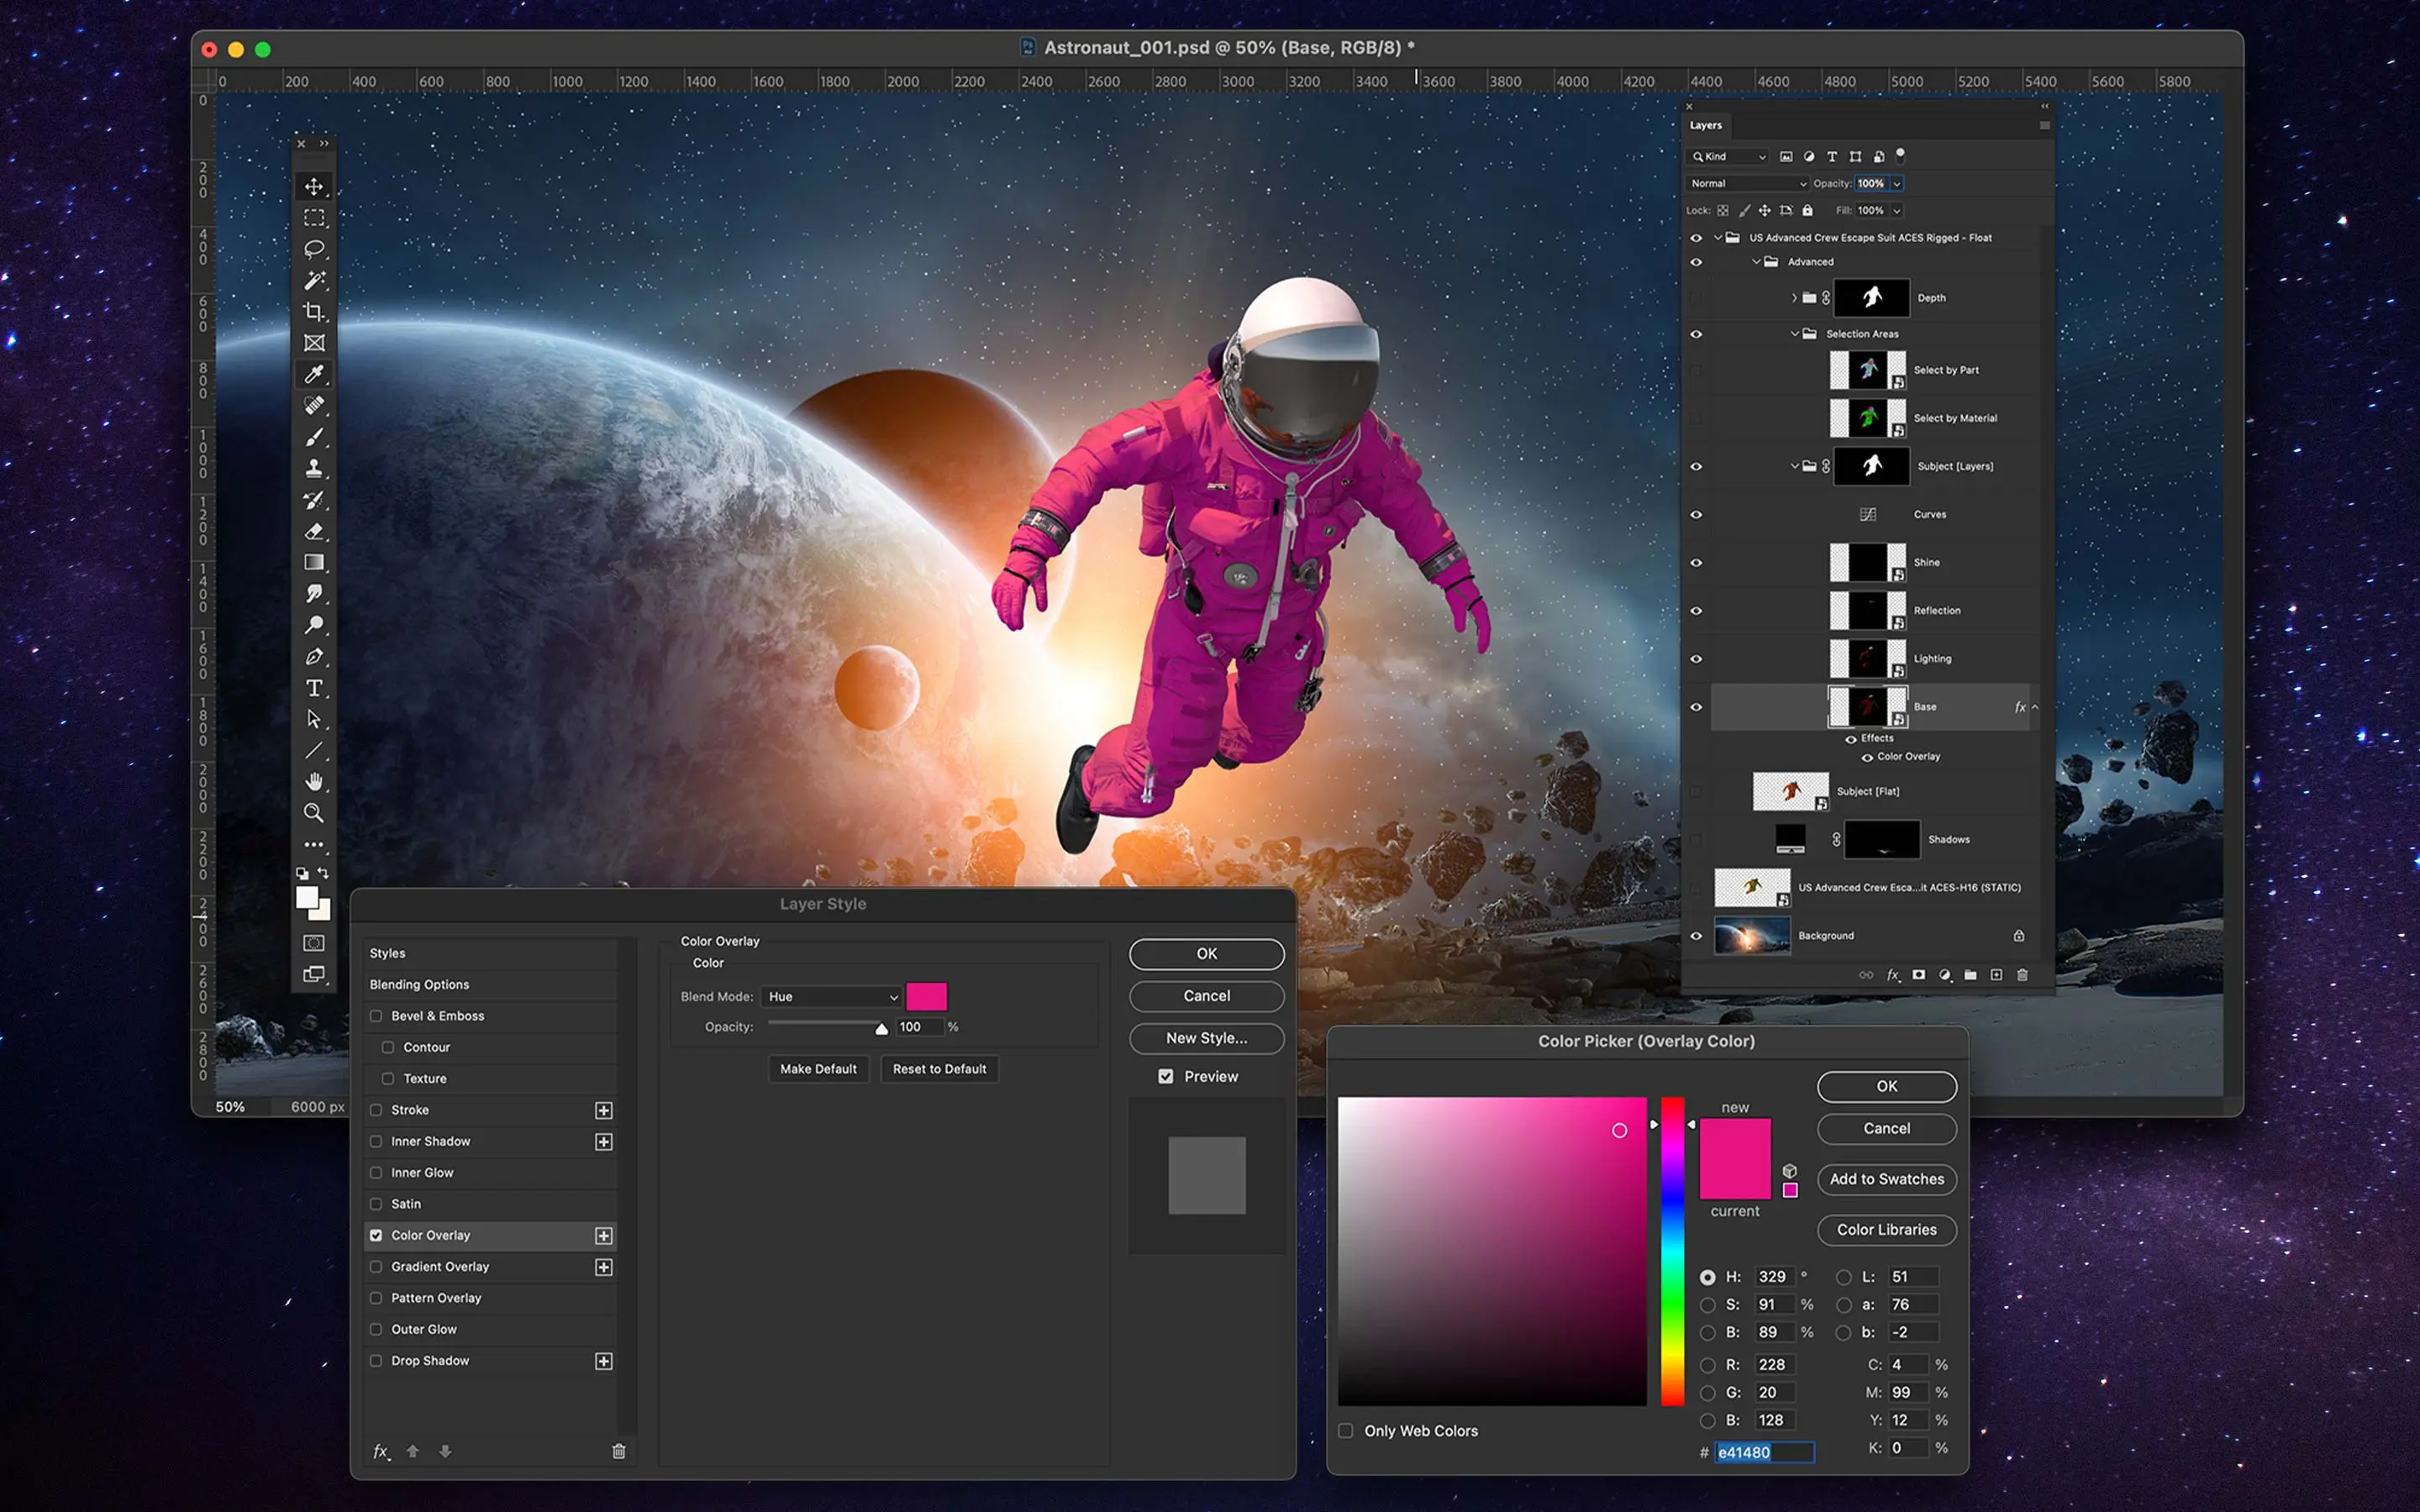Select the Crop tool
The image size is (2420, 1512).
(314, 312)
